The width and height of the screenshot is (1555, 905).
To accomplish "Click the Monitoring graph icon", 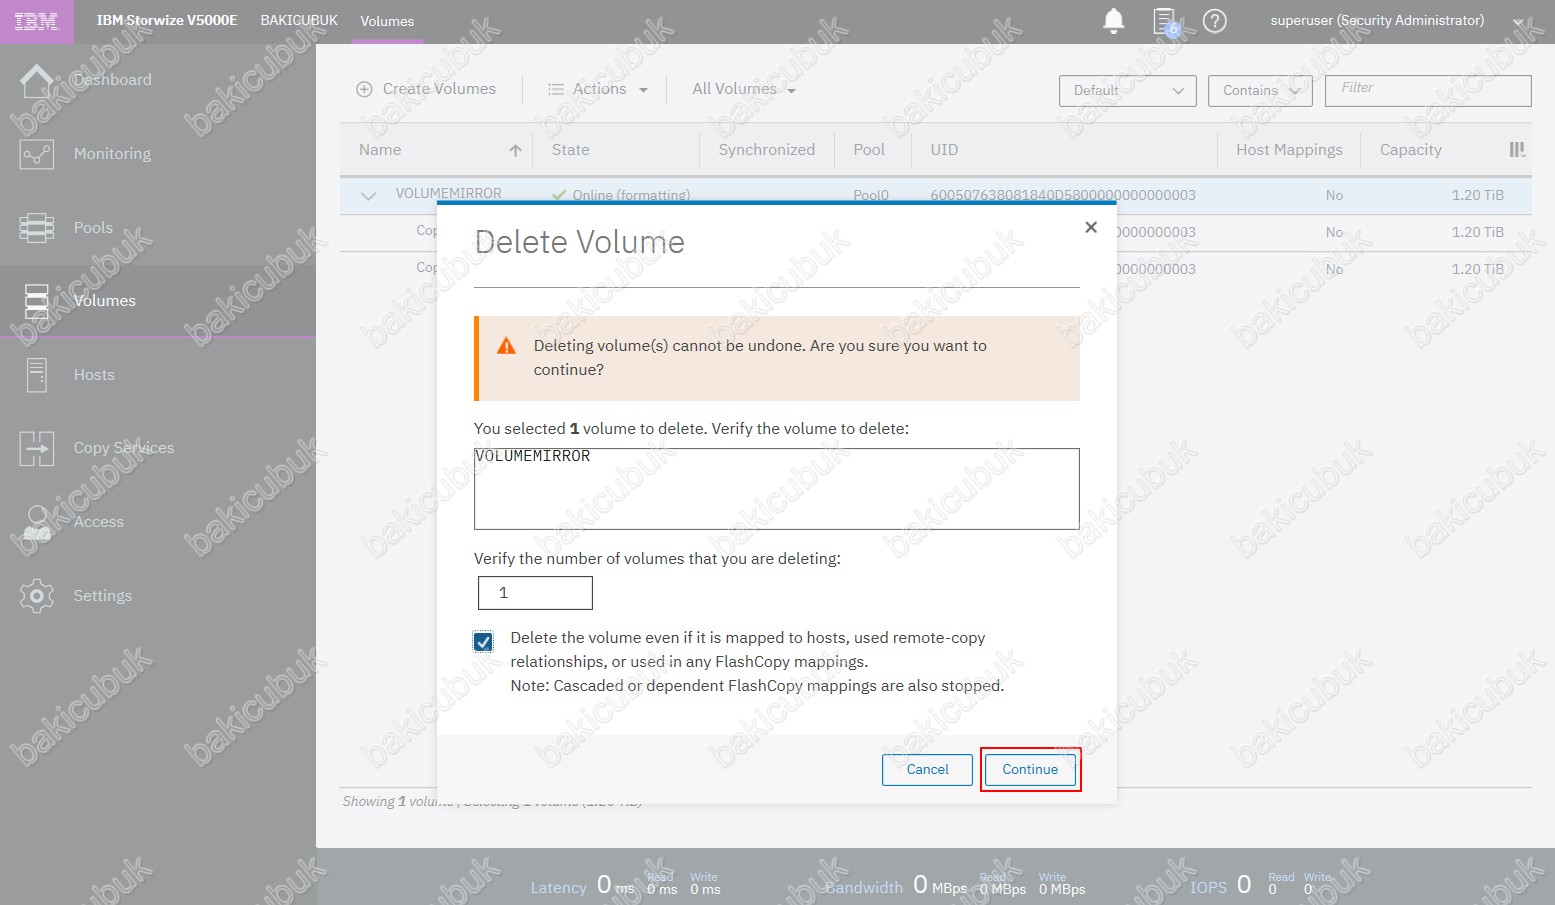I will (37, 154).
